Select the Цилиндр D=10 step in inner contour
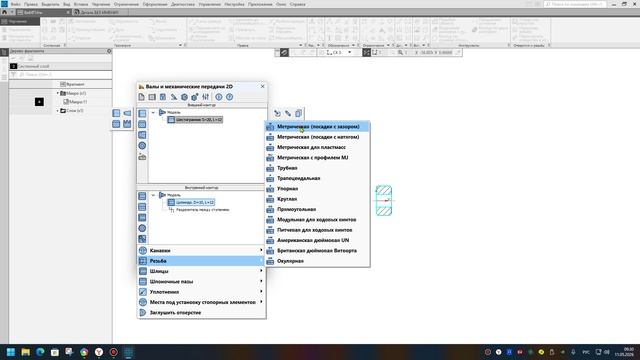 pyautogui.click(x=191, y=202)
